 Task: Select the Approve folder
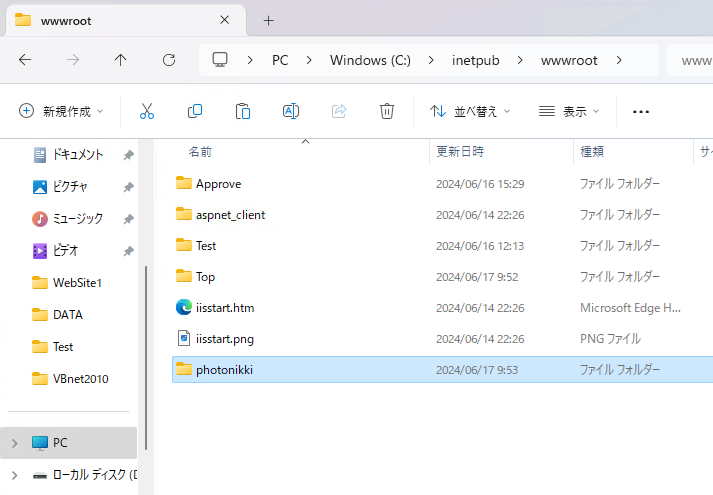pos(218,183)
